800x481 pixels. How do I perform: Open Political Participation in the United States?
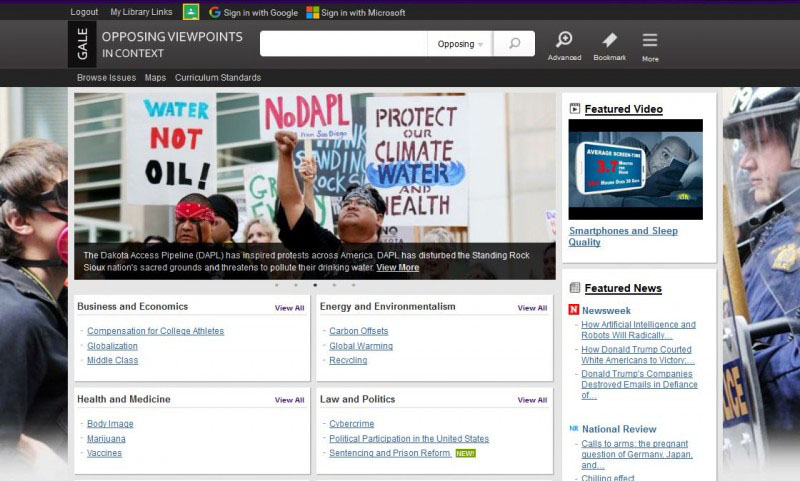[x=409, y=439]
